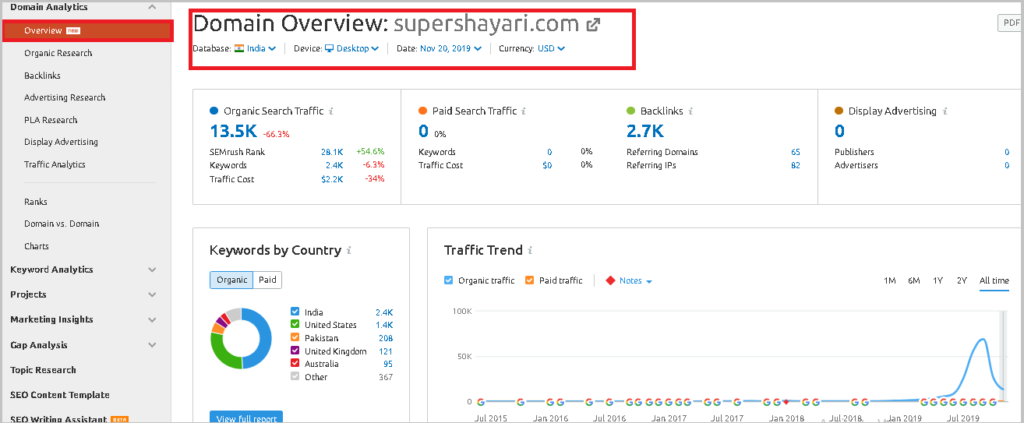Collapse the Domain Analytics section

click(x=152, y=7)
